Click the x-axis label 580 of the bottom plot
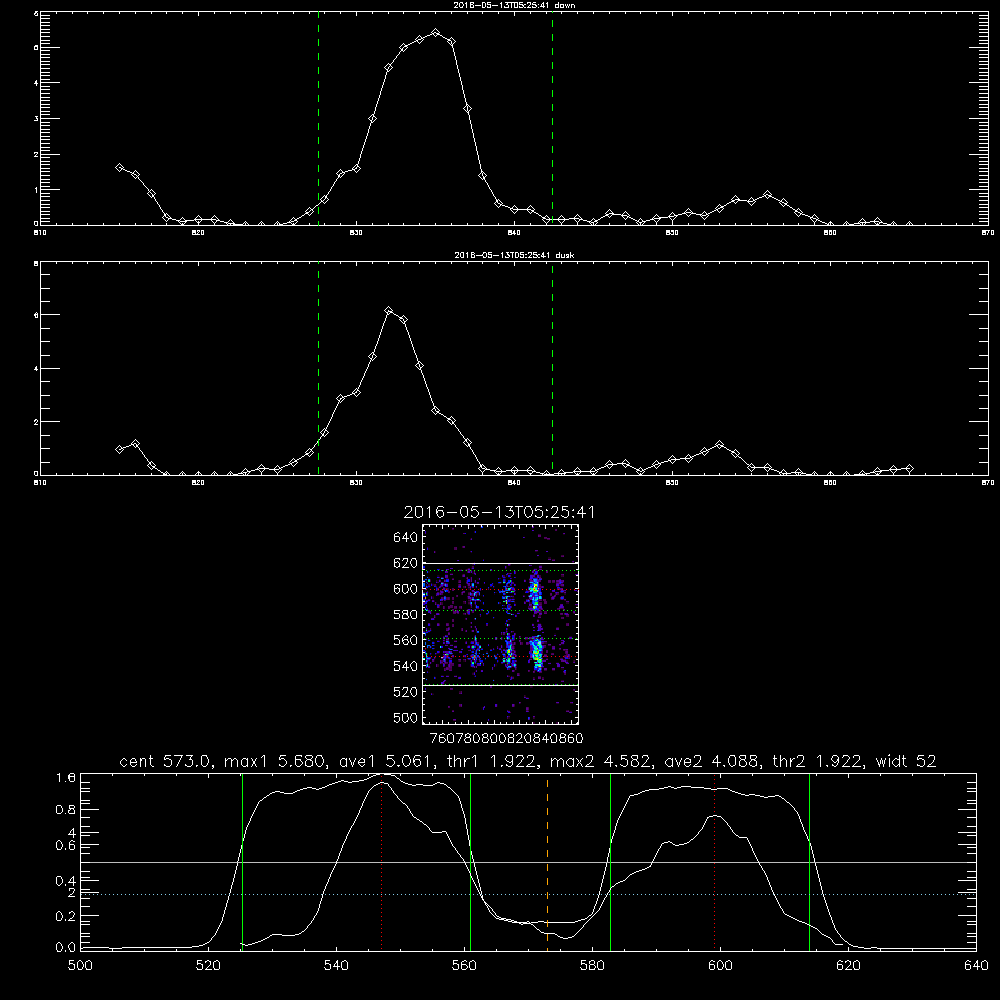 pos(592,966)
